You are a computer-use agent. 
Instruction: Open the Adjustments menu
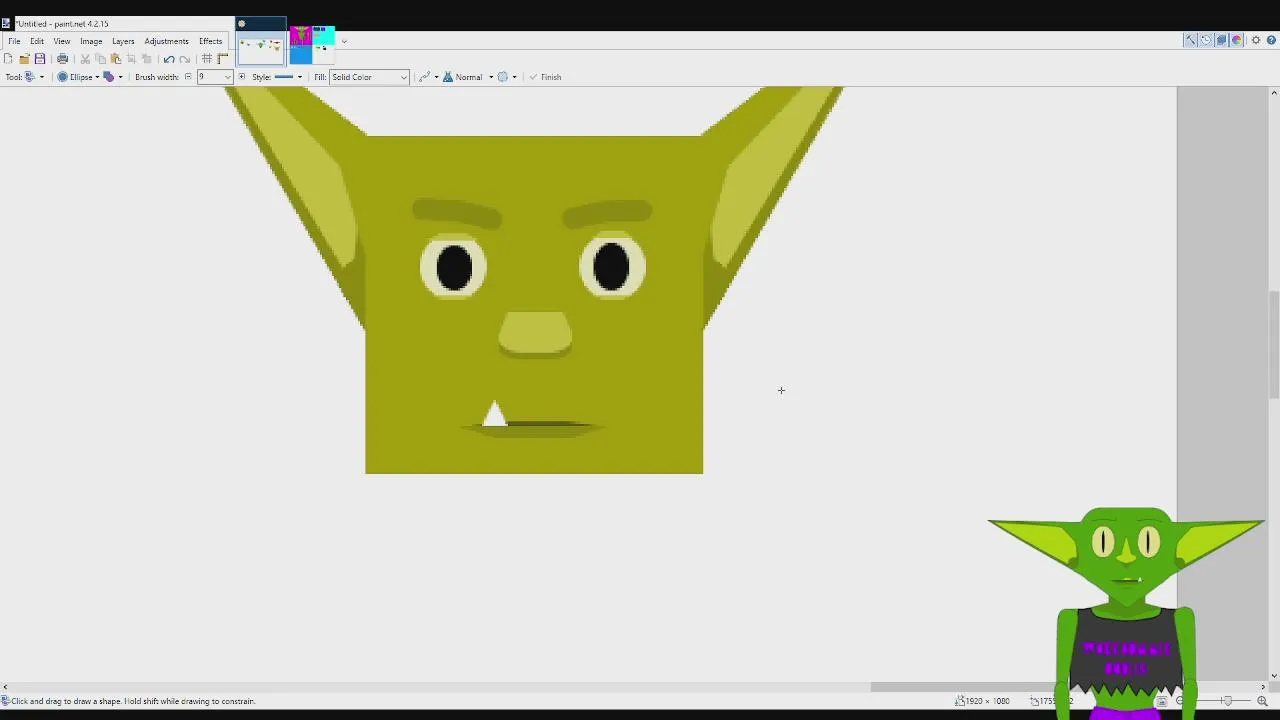[166, 41]
